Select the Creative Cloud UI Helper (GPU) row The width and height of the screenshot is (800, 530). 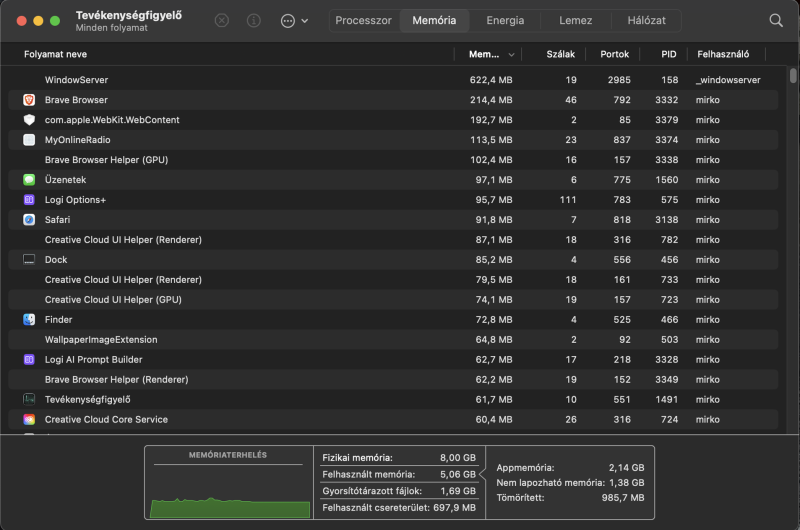(393, 299)
